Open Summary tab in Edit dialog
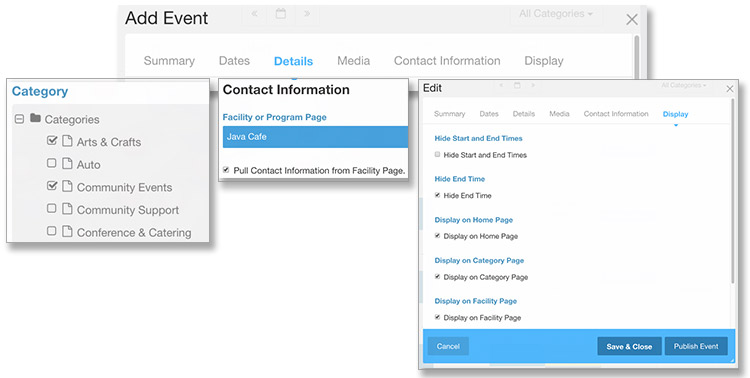This screenshot has height=378, width=750. (449, 114)
